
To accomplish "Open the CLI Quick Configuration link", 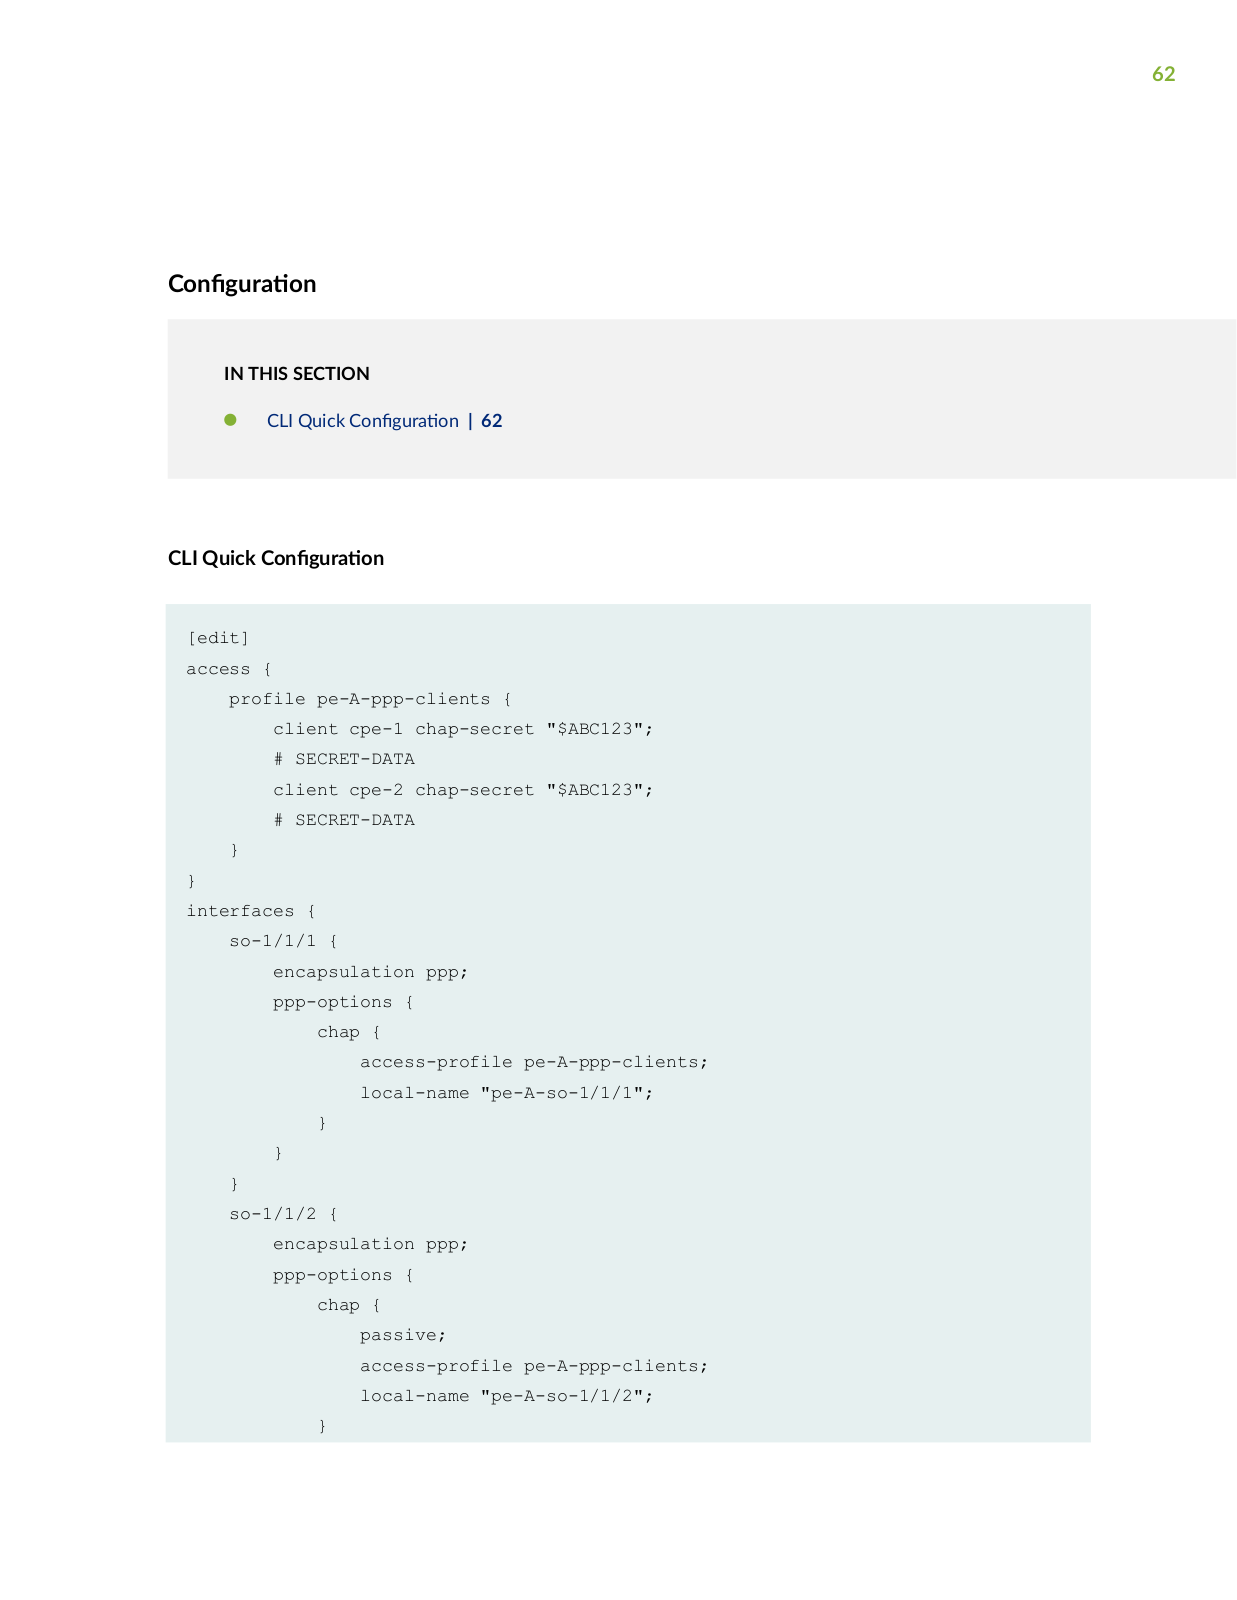I will click(x=362, y=421).
